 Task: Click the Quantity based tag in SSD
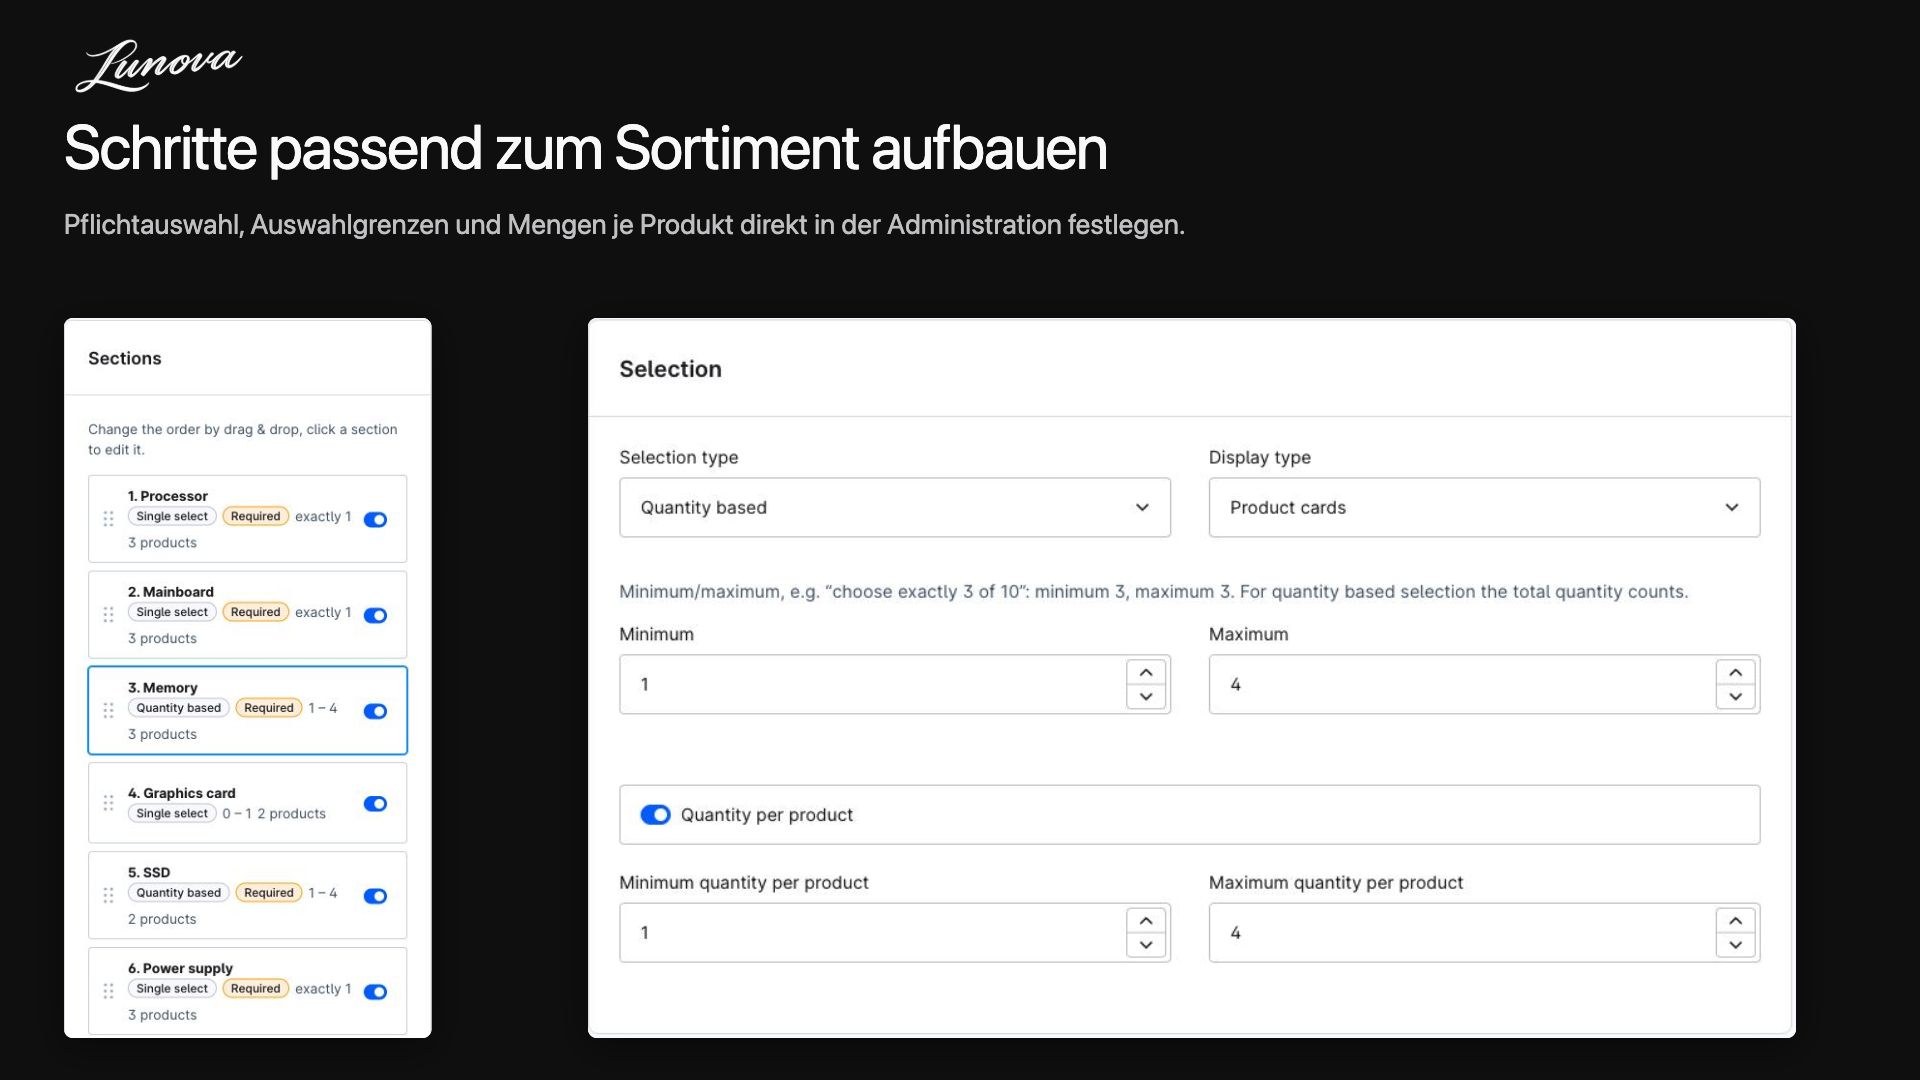pyautogui.click(x=178, y=893)
